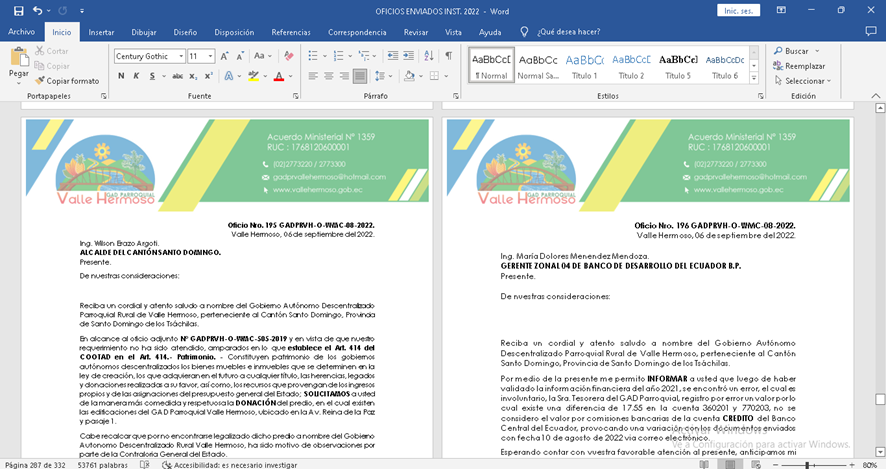Toggle justified text alignment

[362, 76]
